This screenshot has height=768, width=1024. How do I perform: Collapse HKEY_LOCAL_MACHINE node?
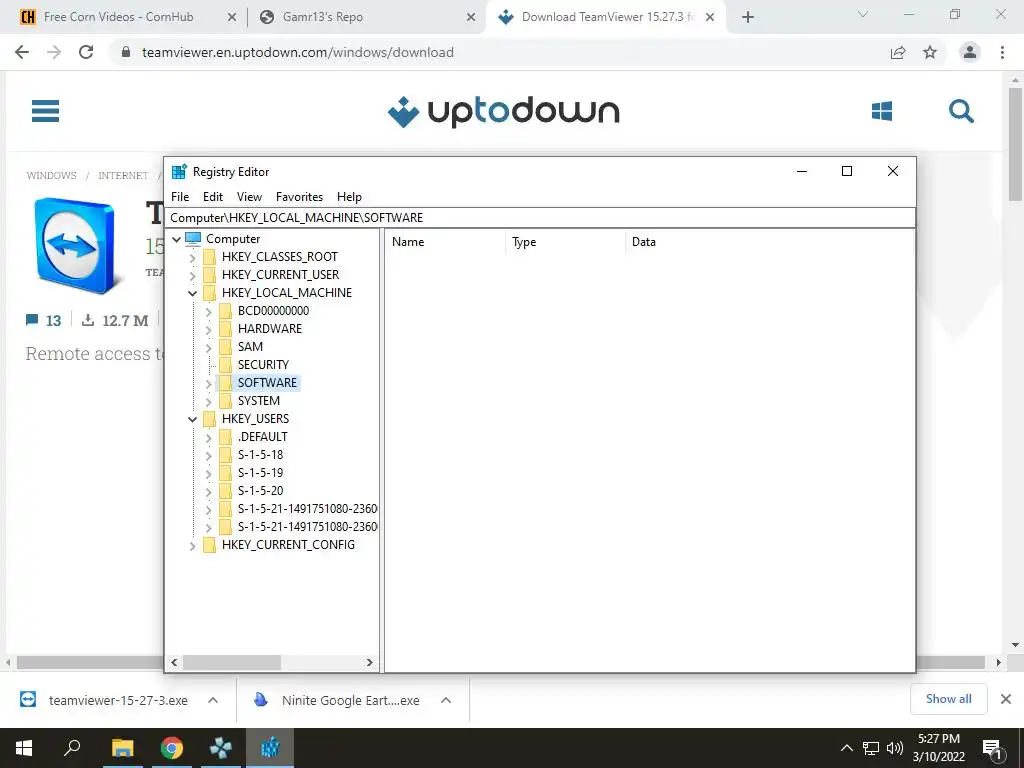pos(192,294)
